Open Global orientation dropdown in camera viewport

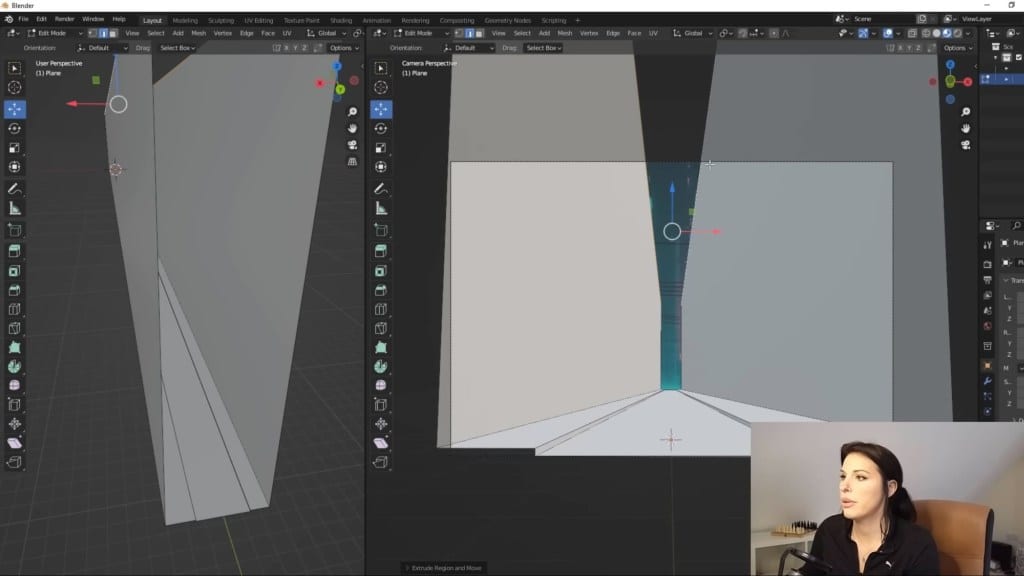coord(693,33)
